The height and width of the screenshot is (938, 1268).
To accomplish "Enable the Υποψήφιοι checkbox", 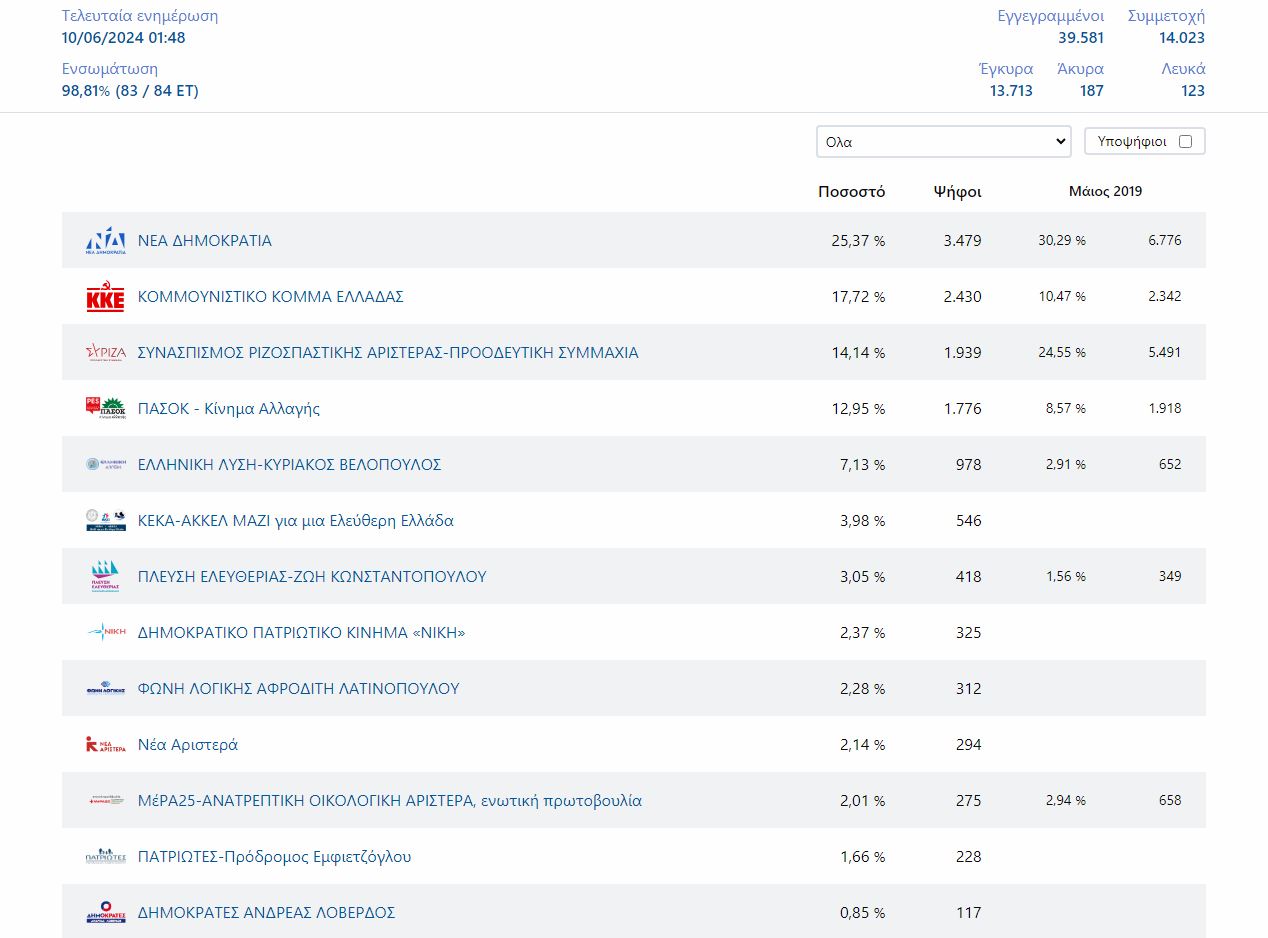I will point(1185,142).
